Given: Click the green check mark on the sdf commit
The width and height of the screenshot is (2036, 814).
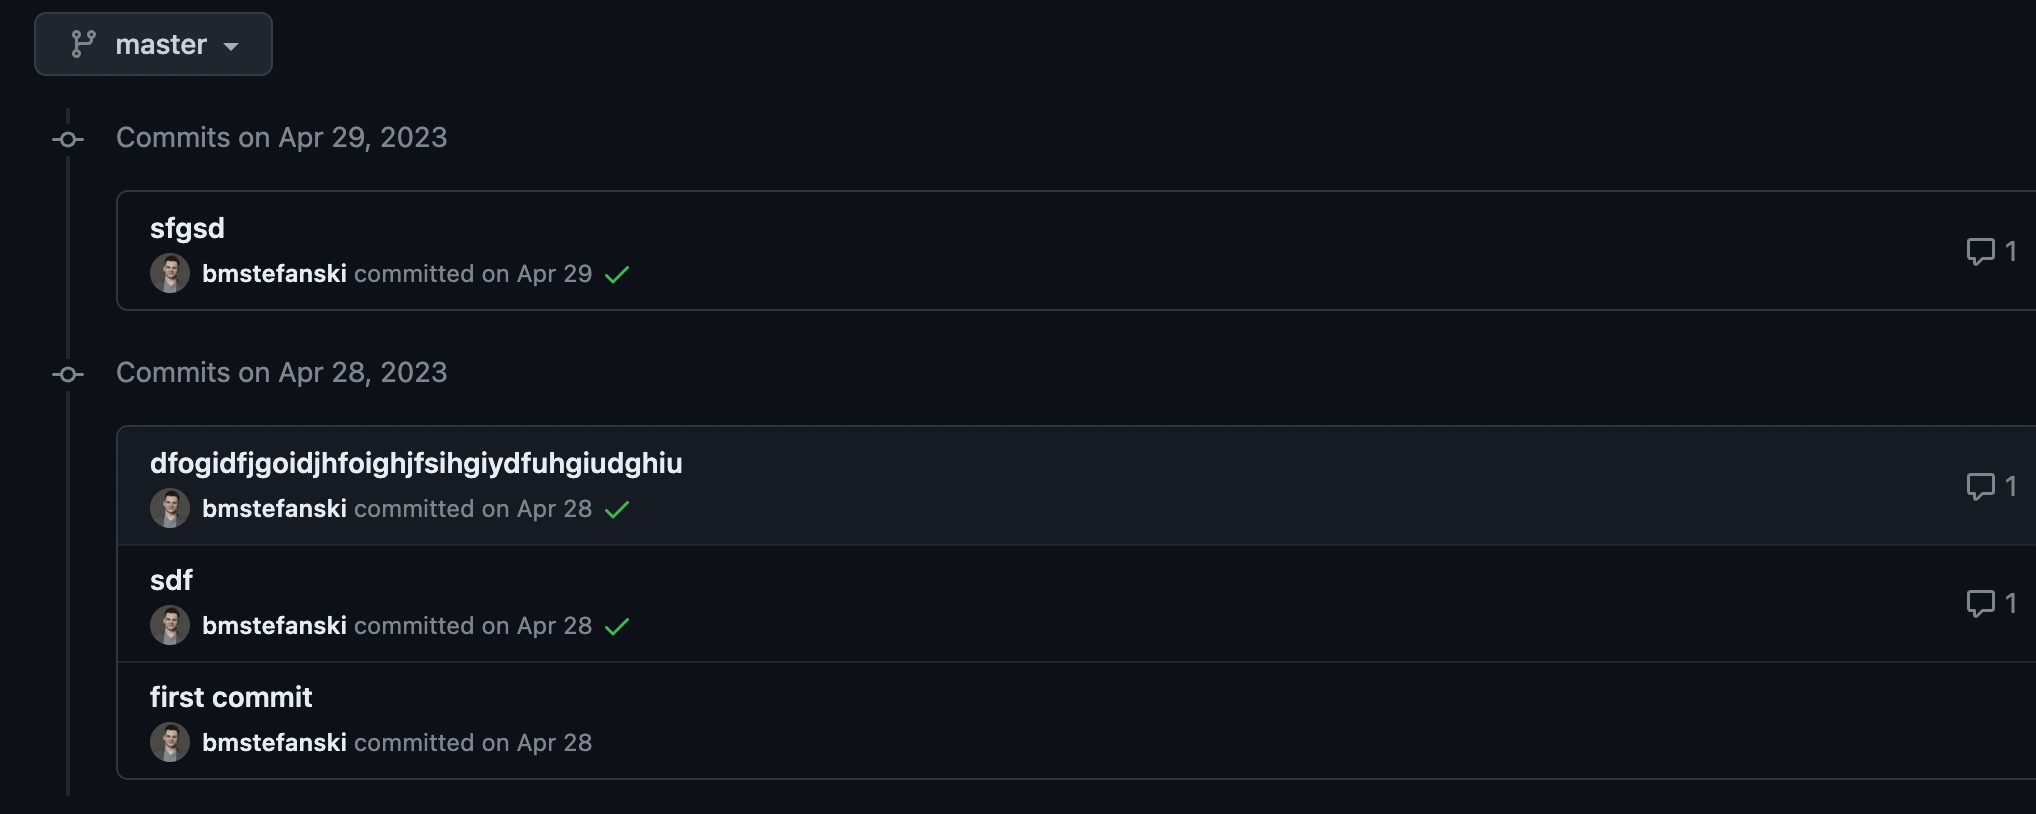Looking at the screenshot, I should (x=618, y=627).
